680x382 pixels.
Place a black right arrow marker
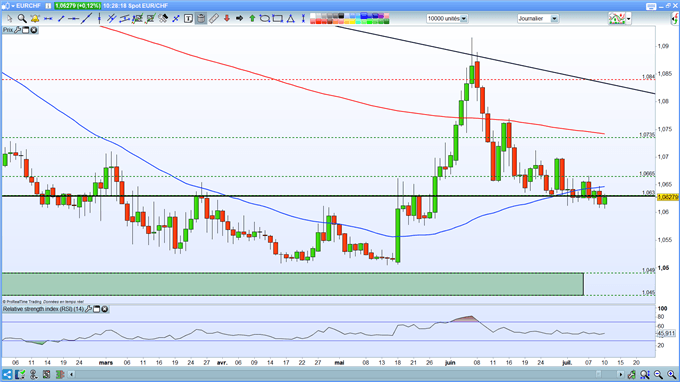[x=239, y=19]
